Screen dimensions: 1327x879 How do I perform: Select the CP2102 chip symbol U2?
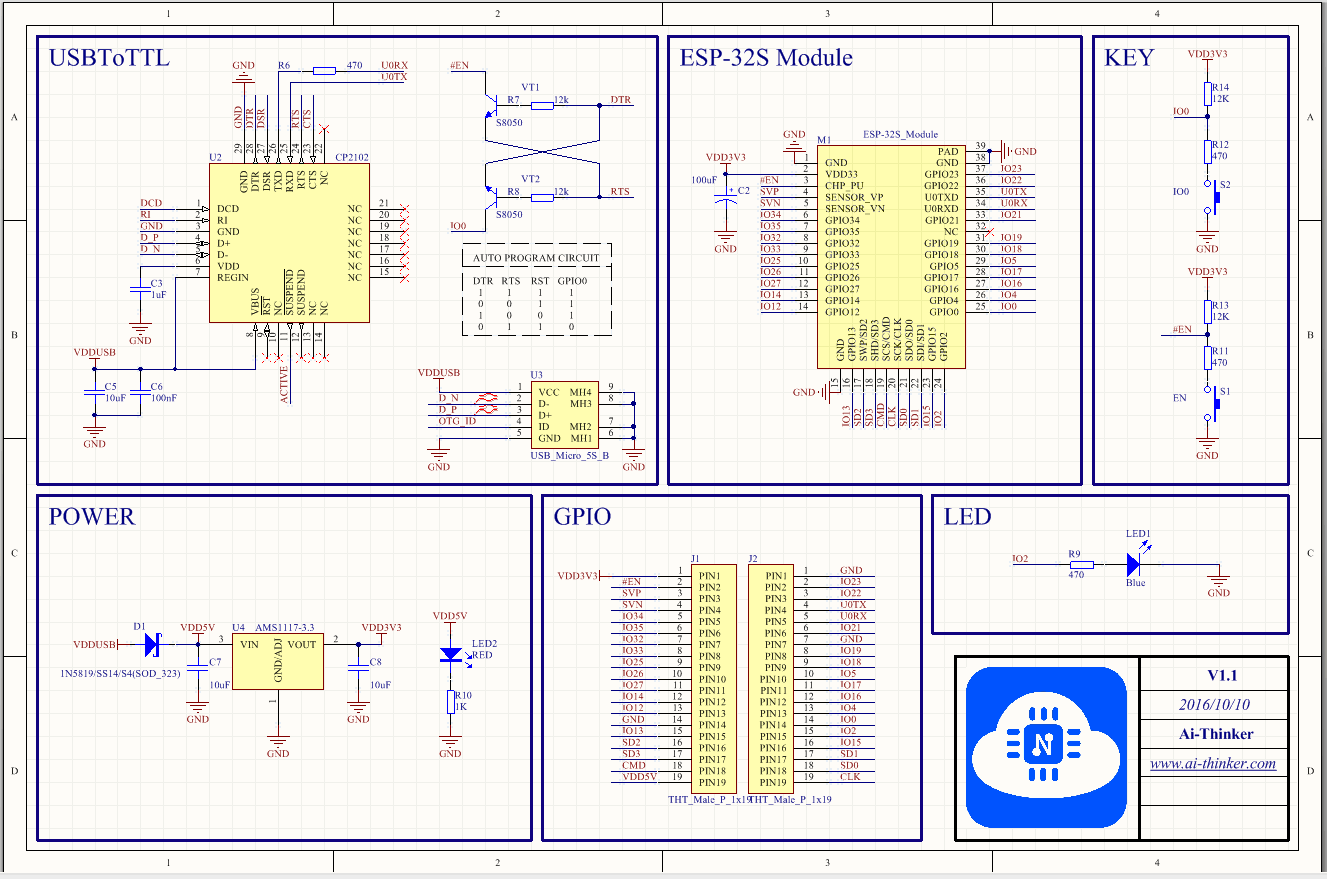click(x=288, y=240)
